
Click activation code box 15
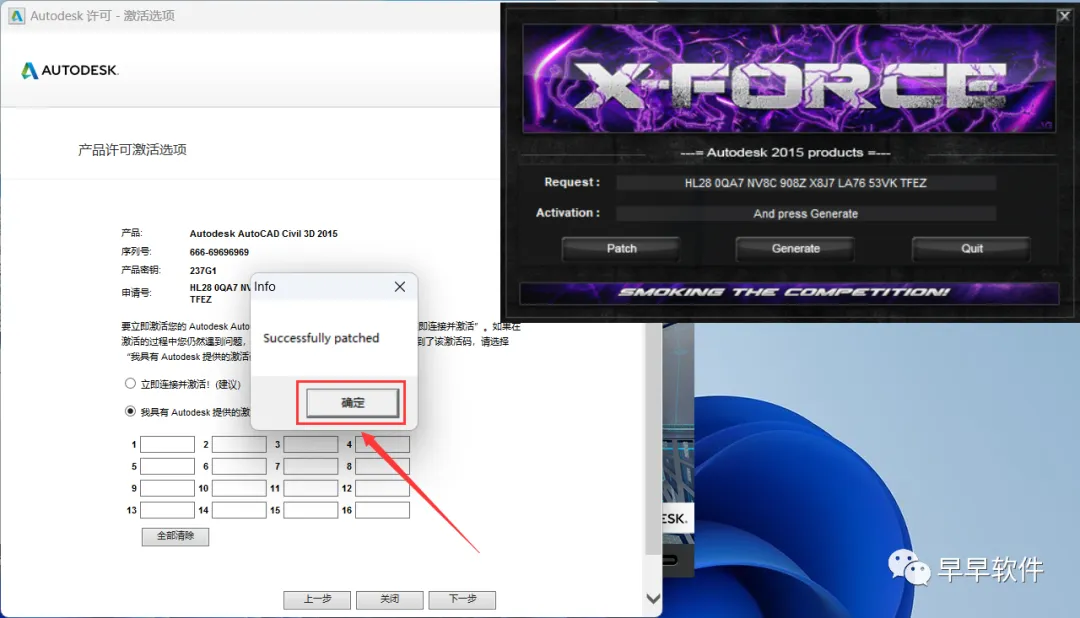311,511
